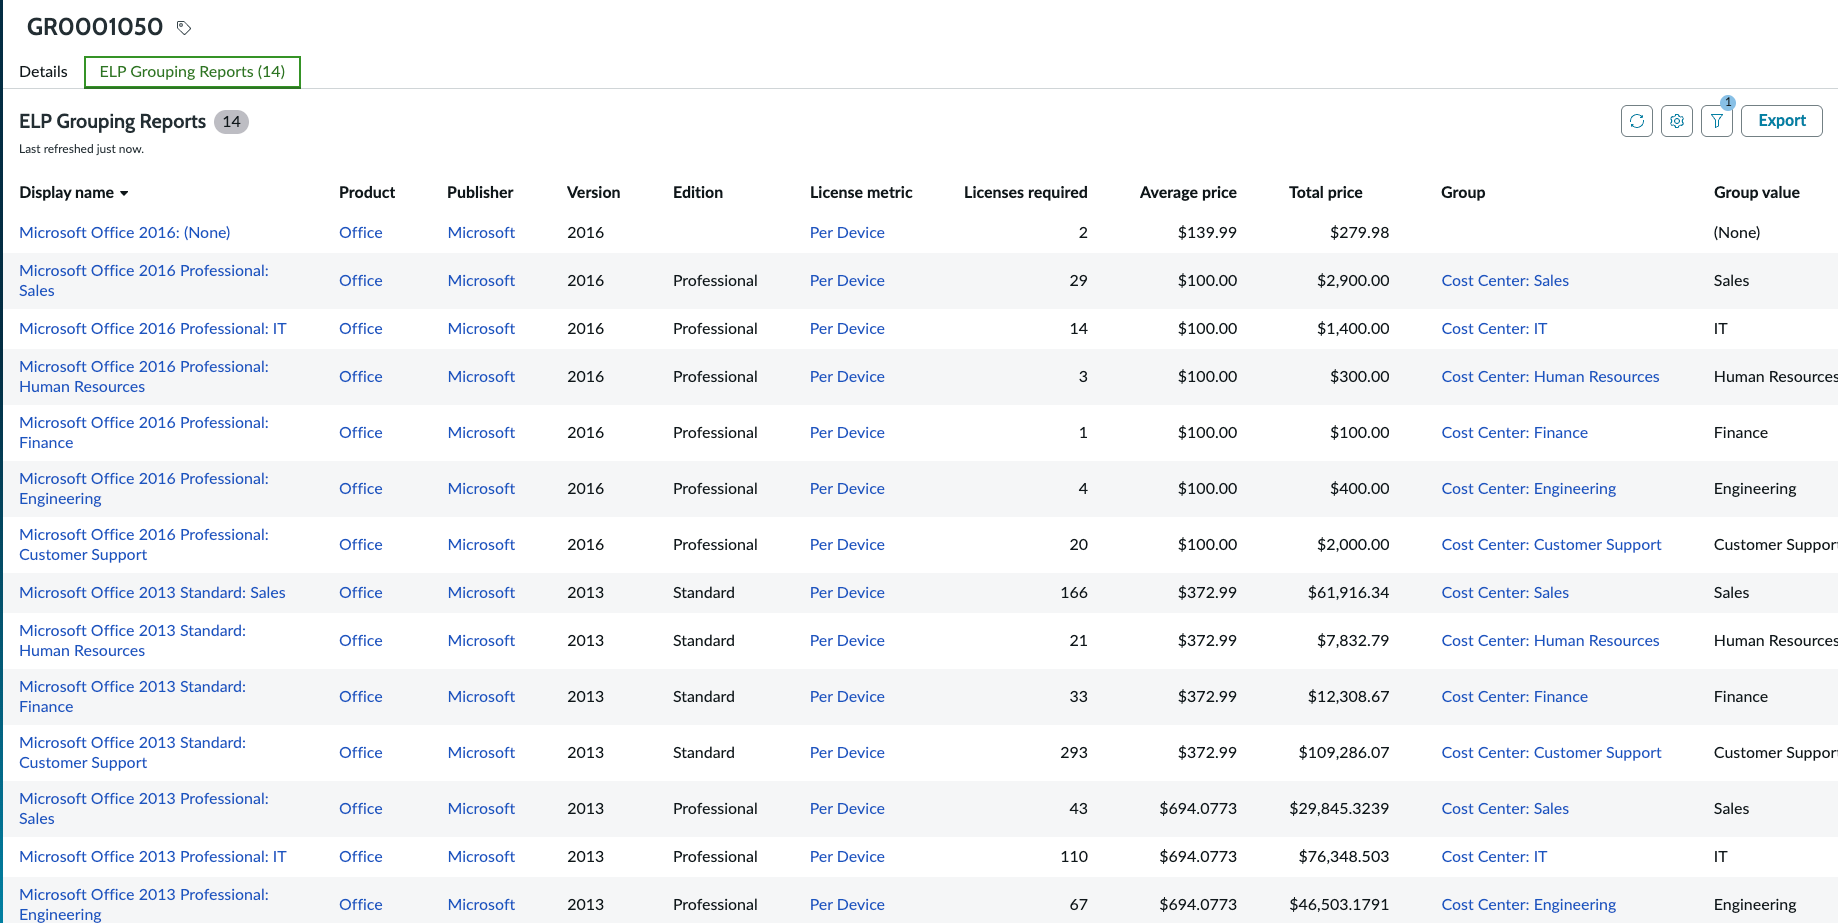The width and height of the screenshot is (1838, 923).
Task: Open Microsoft Office 2013 Professional: Sales record
Action: (144, 808)
